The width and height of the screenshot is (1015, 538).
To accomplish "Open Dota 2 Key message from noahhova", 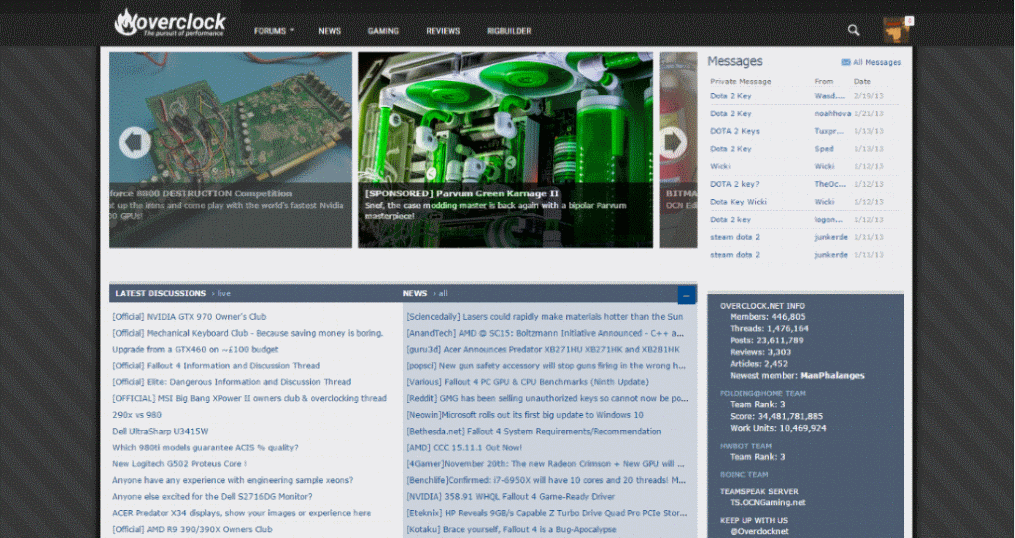I will click(730, 113).
